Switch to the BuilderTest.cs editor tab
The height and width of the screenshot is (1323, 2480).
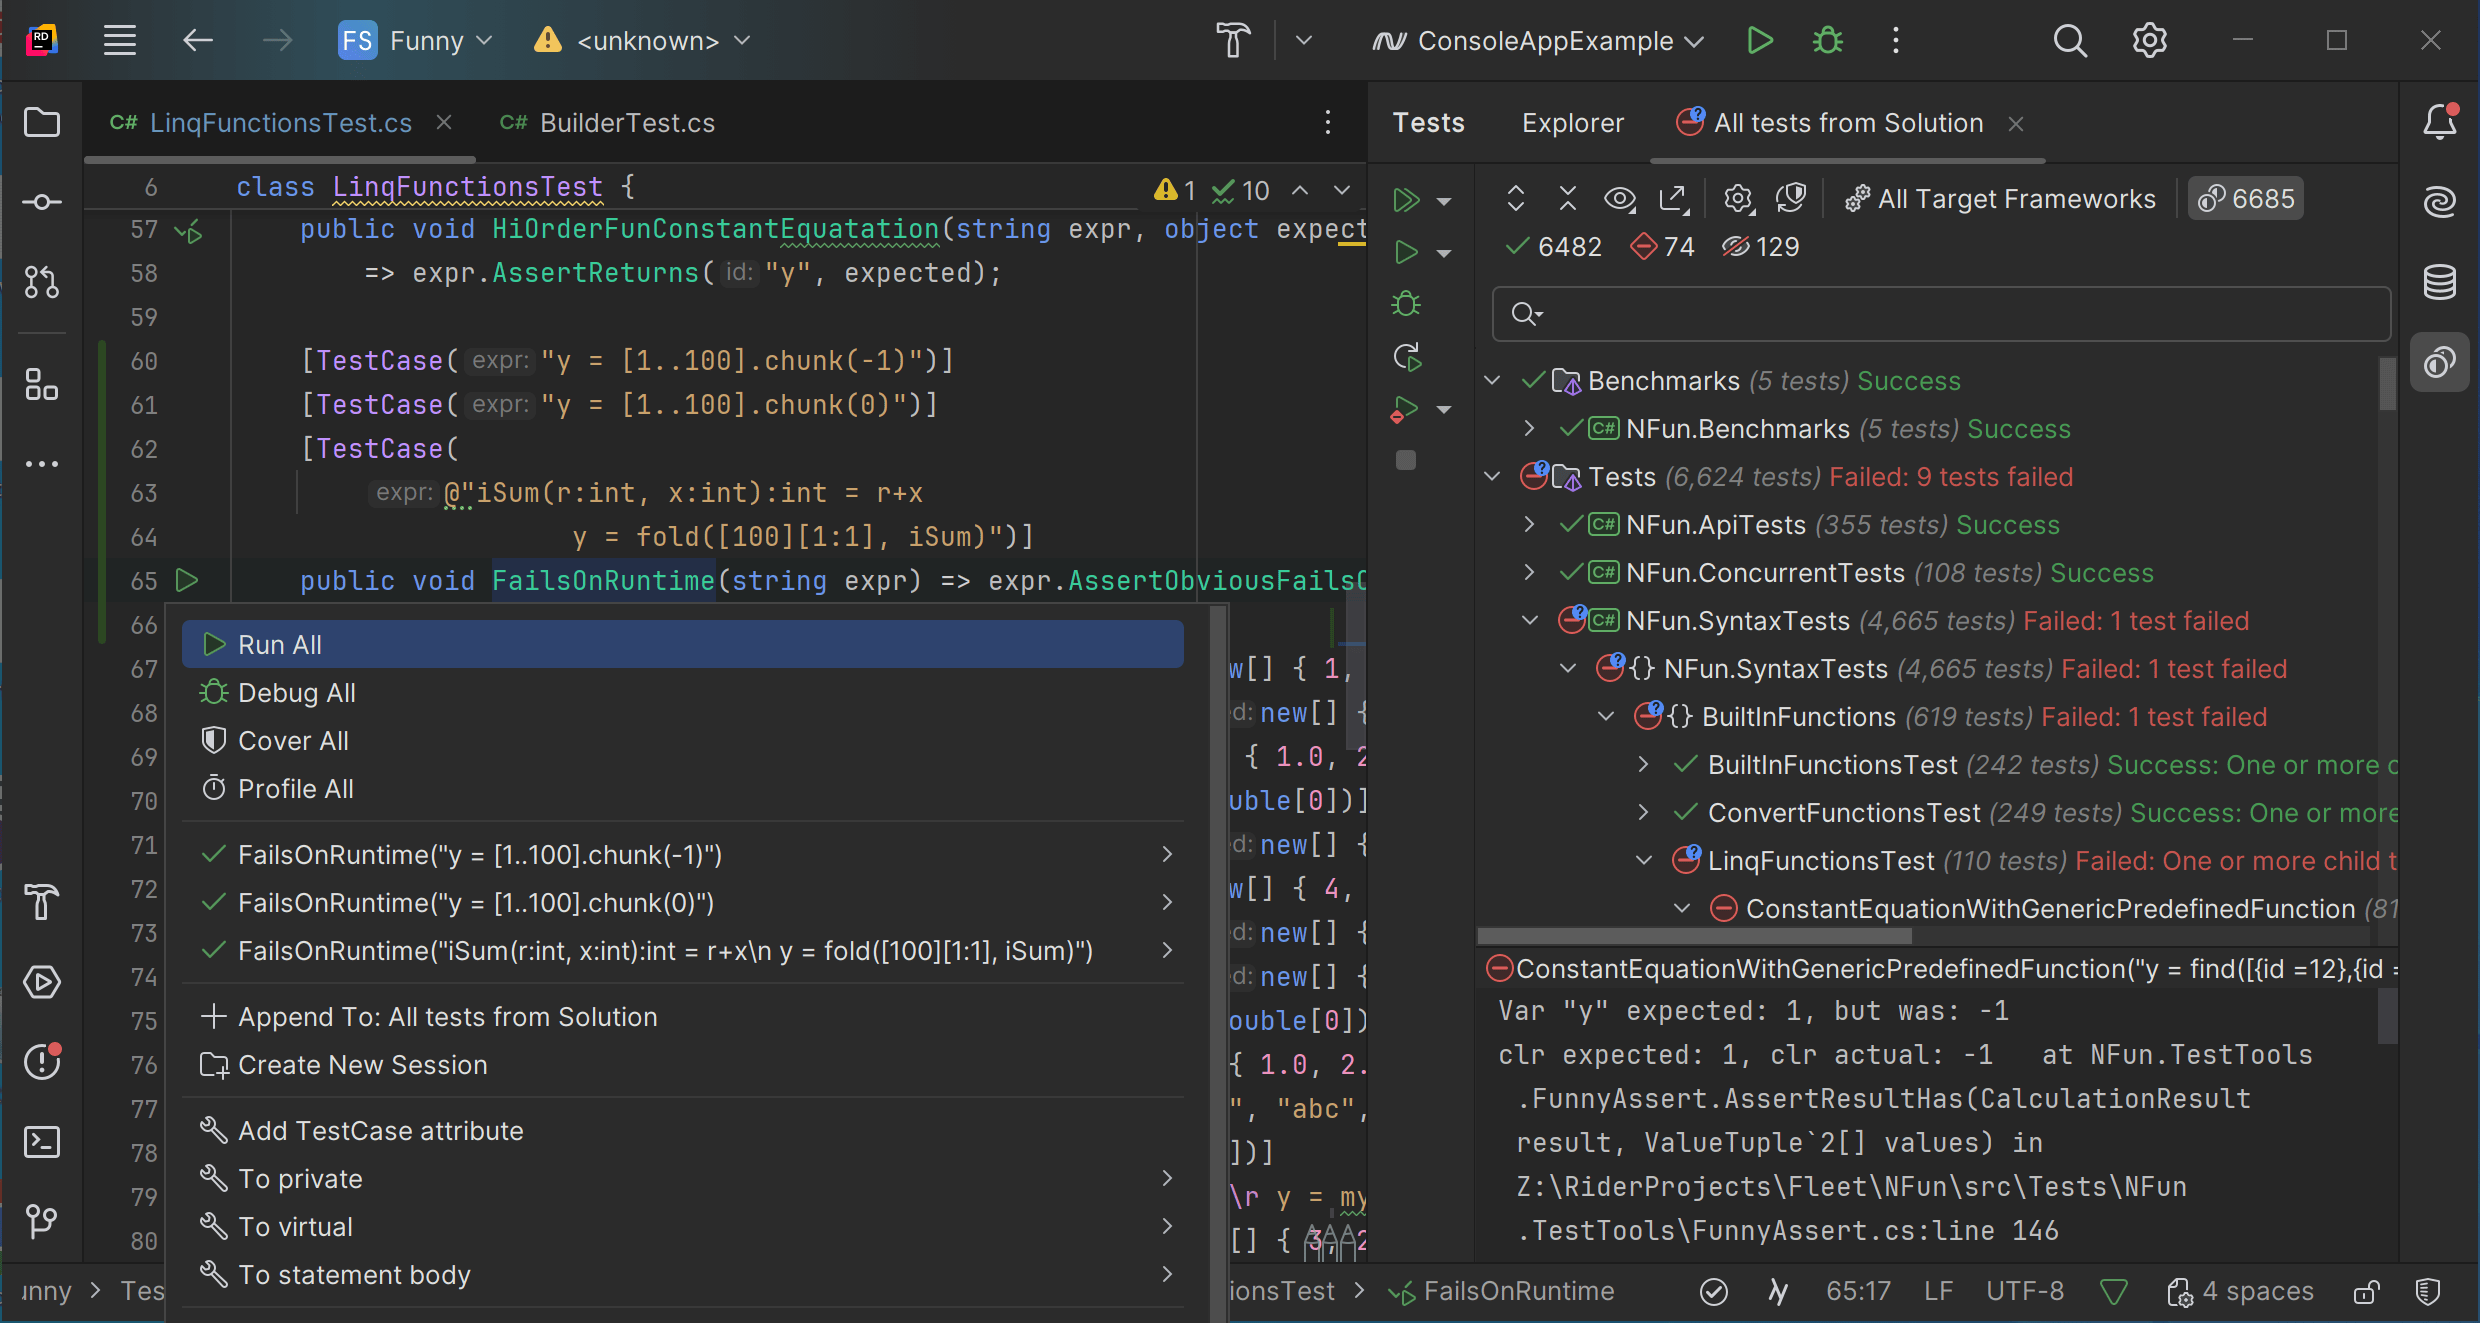pos(626,123)
